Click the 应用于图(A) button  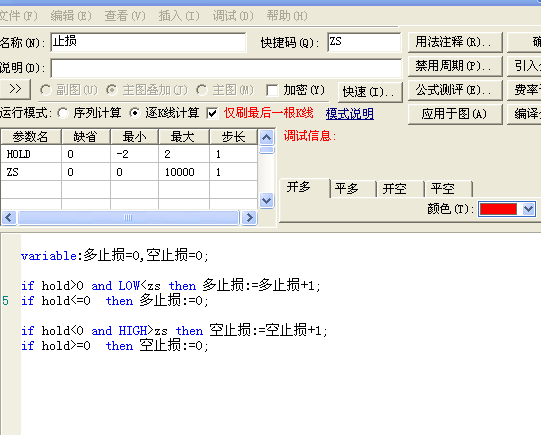pyautogui.click(x=455, y=114)
